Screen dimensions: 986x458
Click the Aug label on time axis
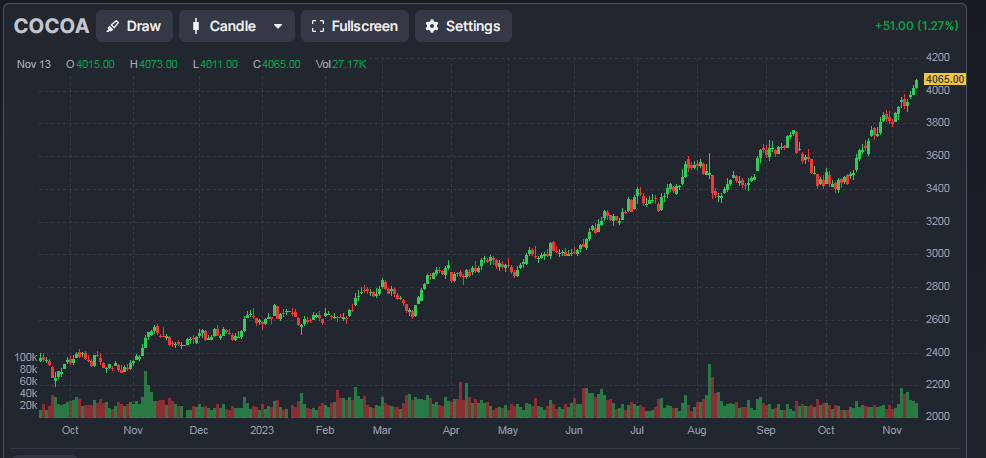tap(697, 430)
